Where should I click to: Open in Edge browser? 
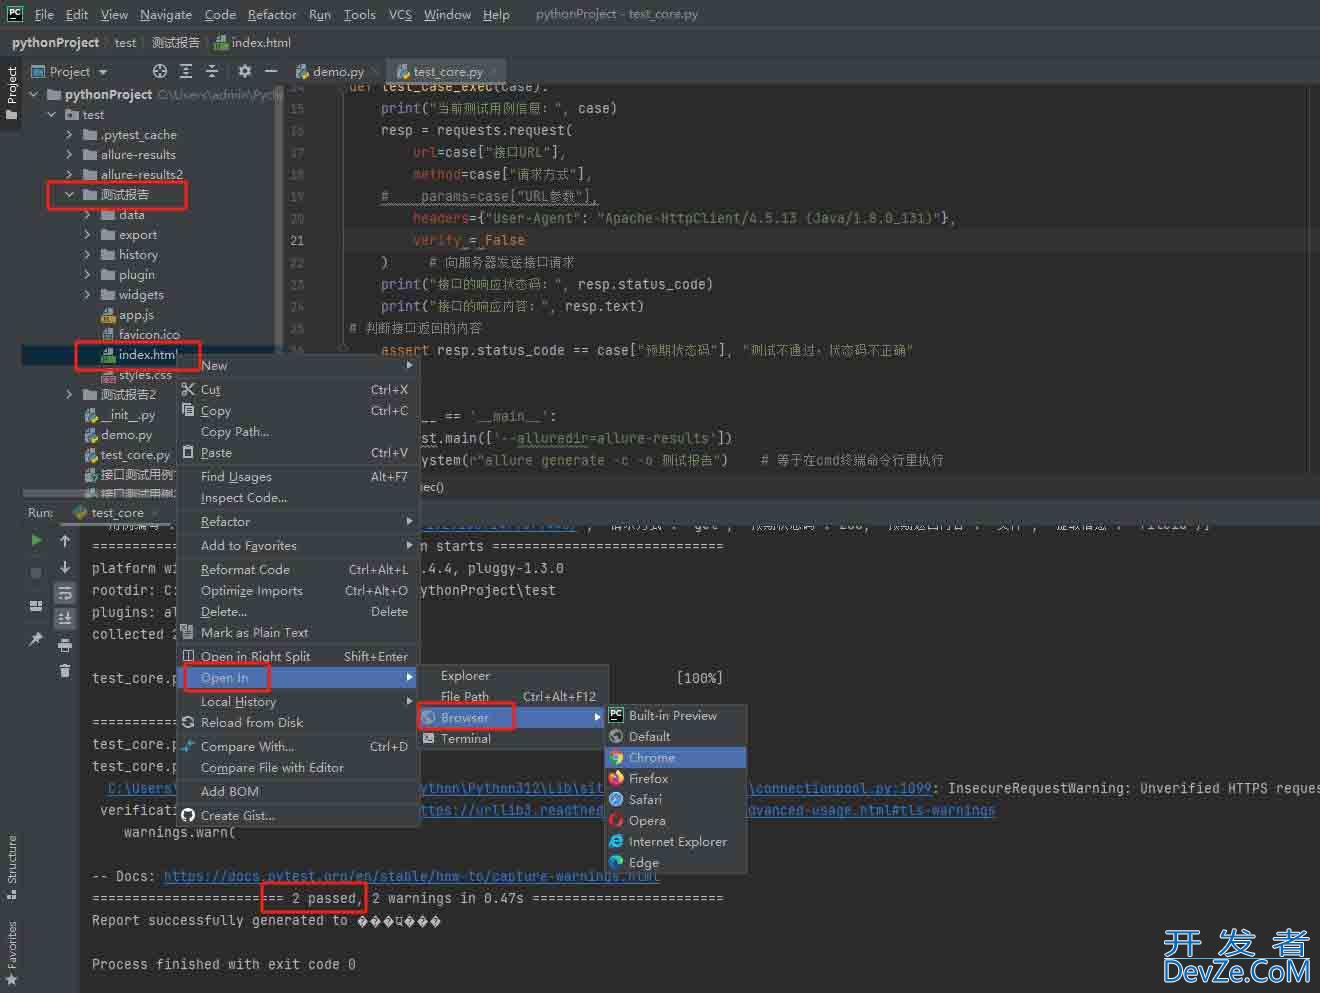pos(676,863)
